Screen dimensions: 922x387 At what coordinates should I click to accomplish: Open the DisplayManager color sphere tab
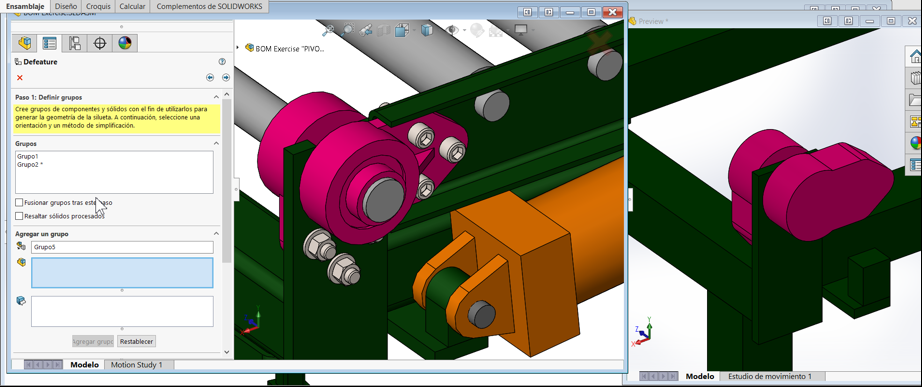125,43
